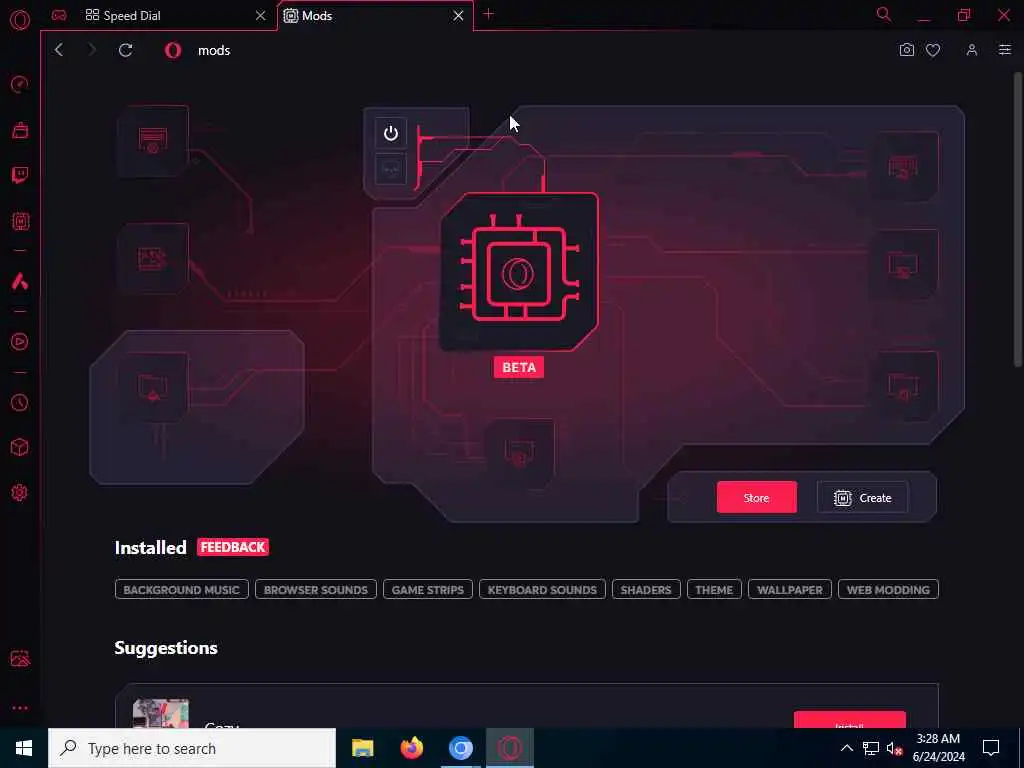Image resolution: width=1024 pixels, height=768 pixels.
Task: Open Extensions cube icon in sidebar
Action: [20, 447]
